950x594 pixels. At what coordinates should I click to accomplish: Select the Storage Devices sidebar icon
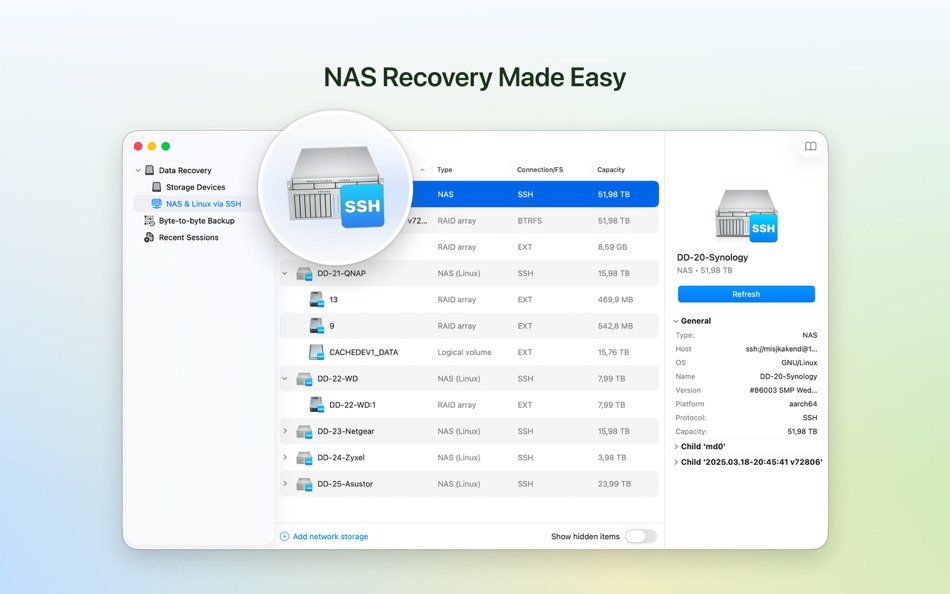[157, 187]
